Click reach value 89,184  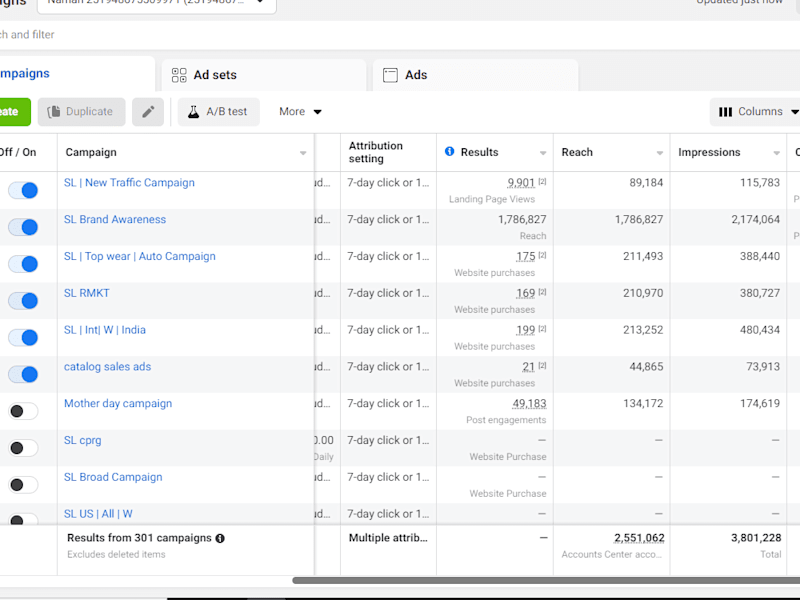[646, 183]
